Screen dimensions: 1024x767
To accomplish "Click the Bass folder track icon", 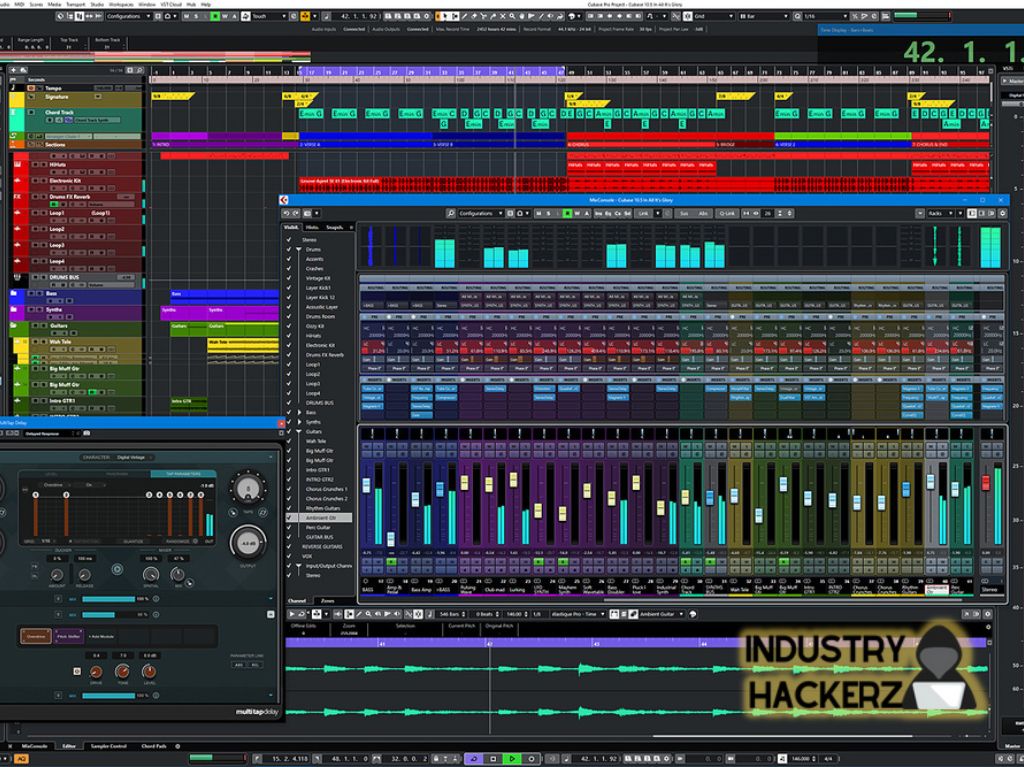I will pyautogui.click(x=14, y=294).
